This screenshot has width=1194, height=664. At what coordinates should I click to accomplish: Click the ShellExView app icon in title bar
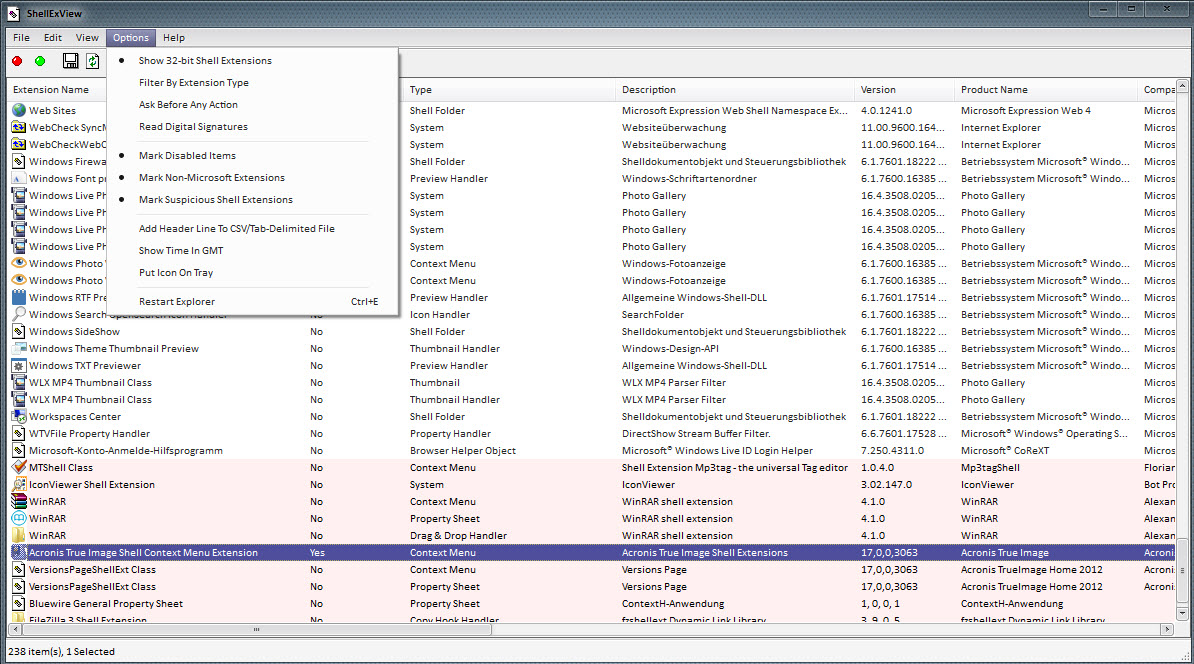(13, 13)
